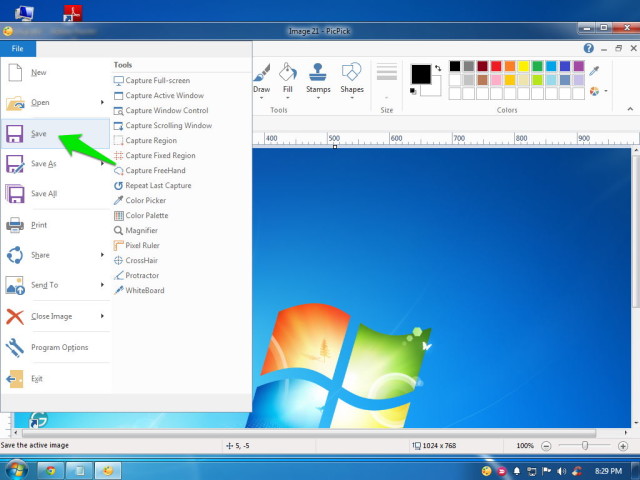Click the Color Picker eyedropper icon
Viewport: 640px width, 480px height.
118,200
